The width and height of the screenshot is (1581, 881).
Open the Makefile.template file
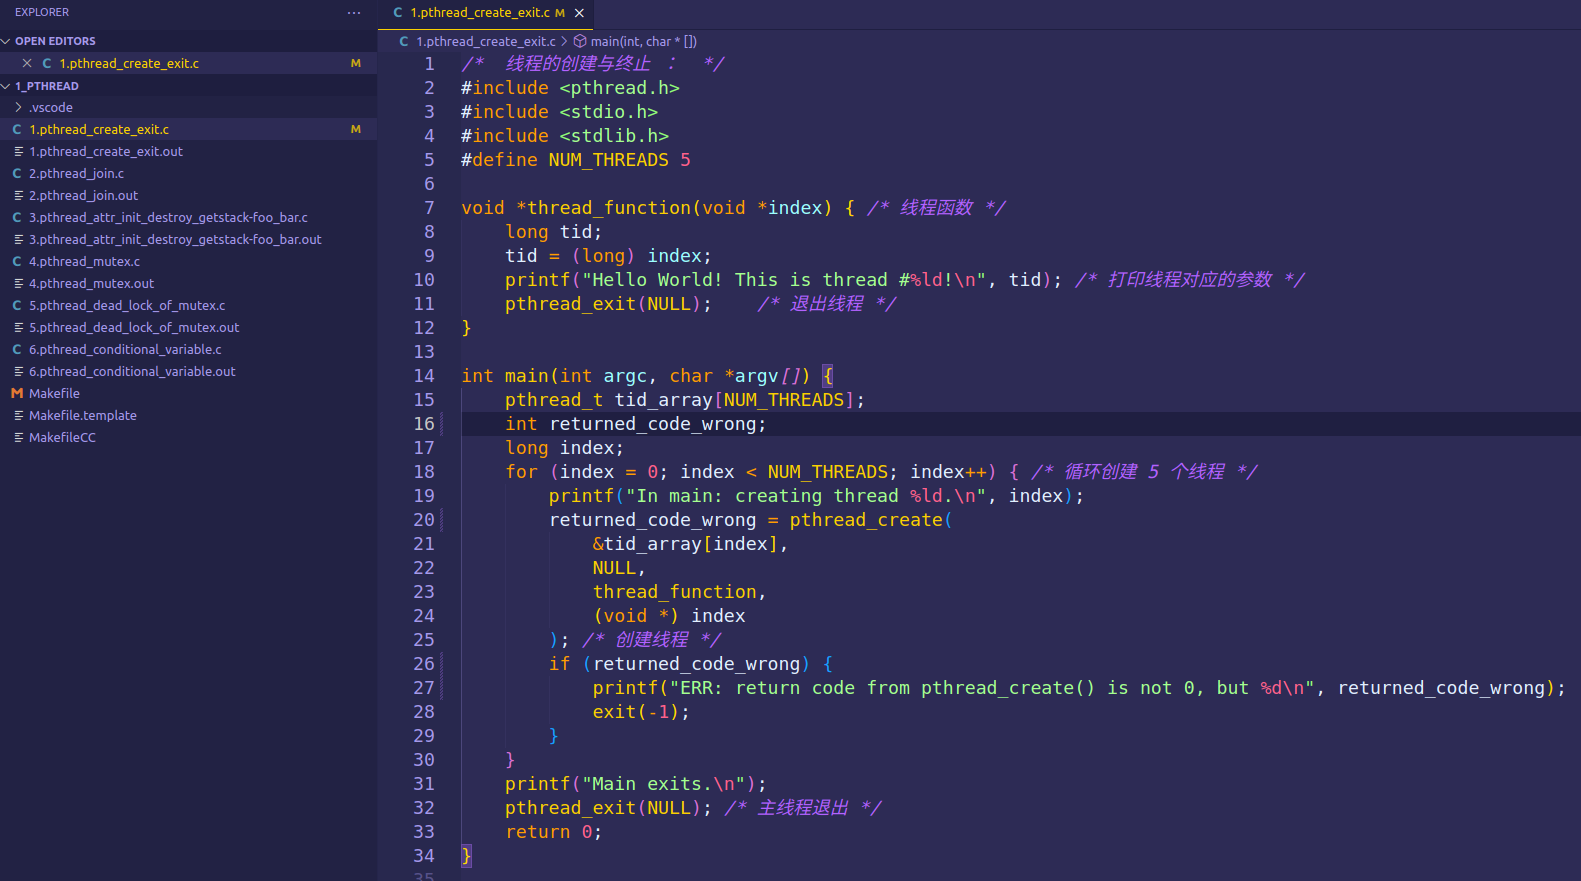tap(83, 416)
